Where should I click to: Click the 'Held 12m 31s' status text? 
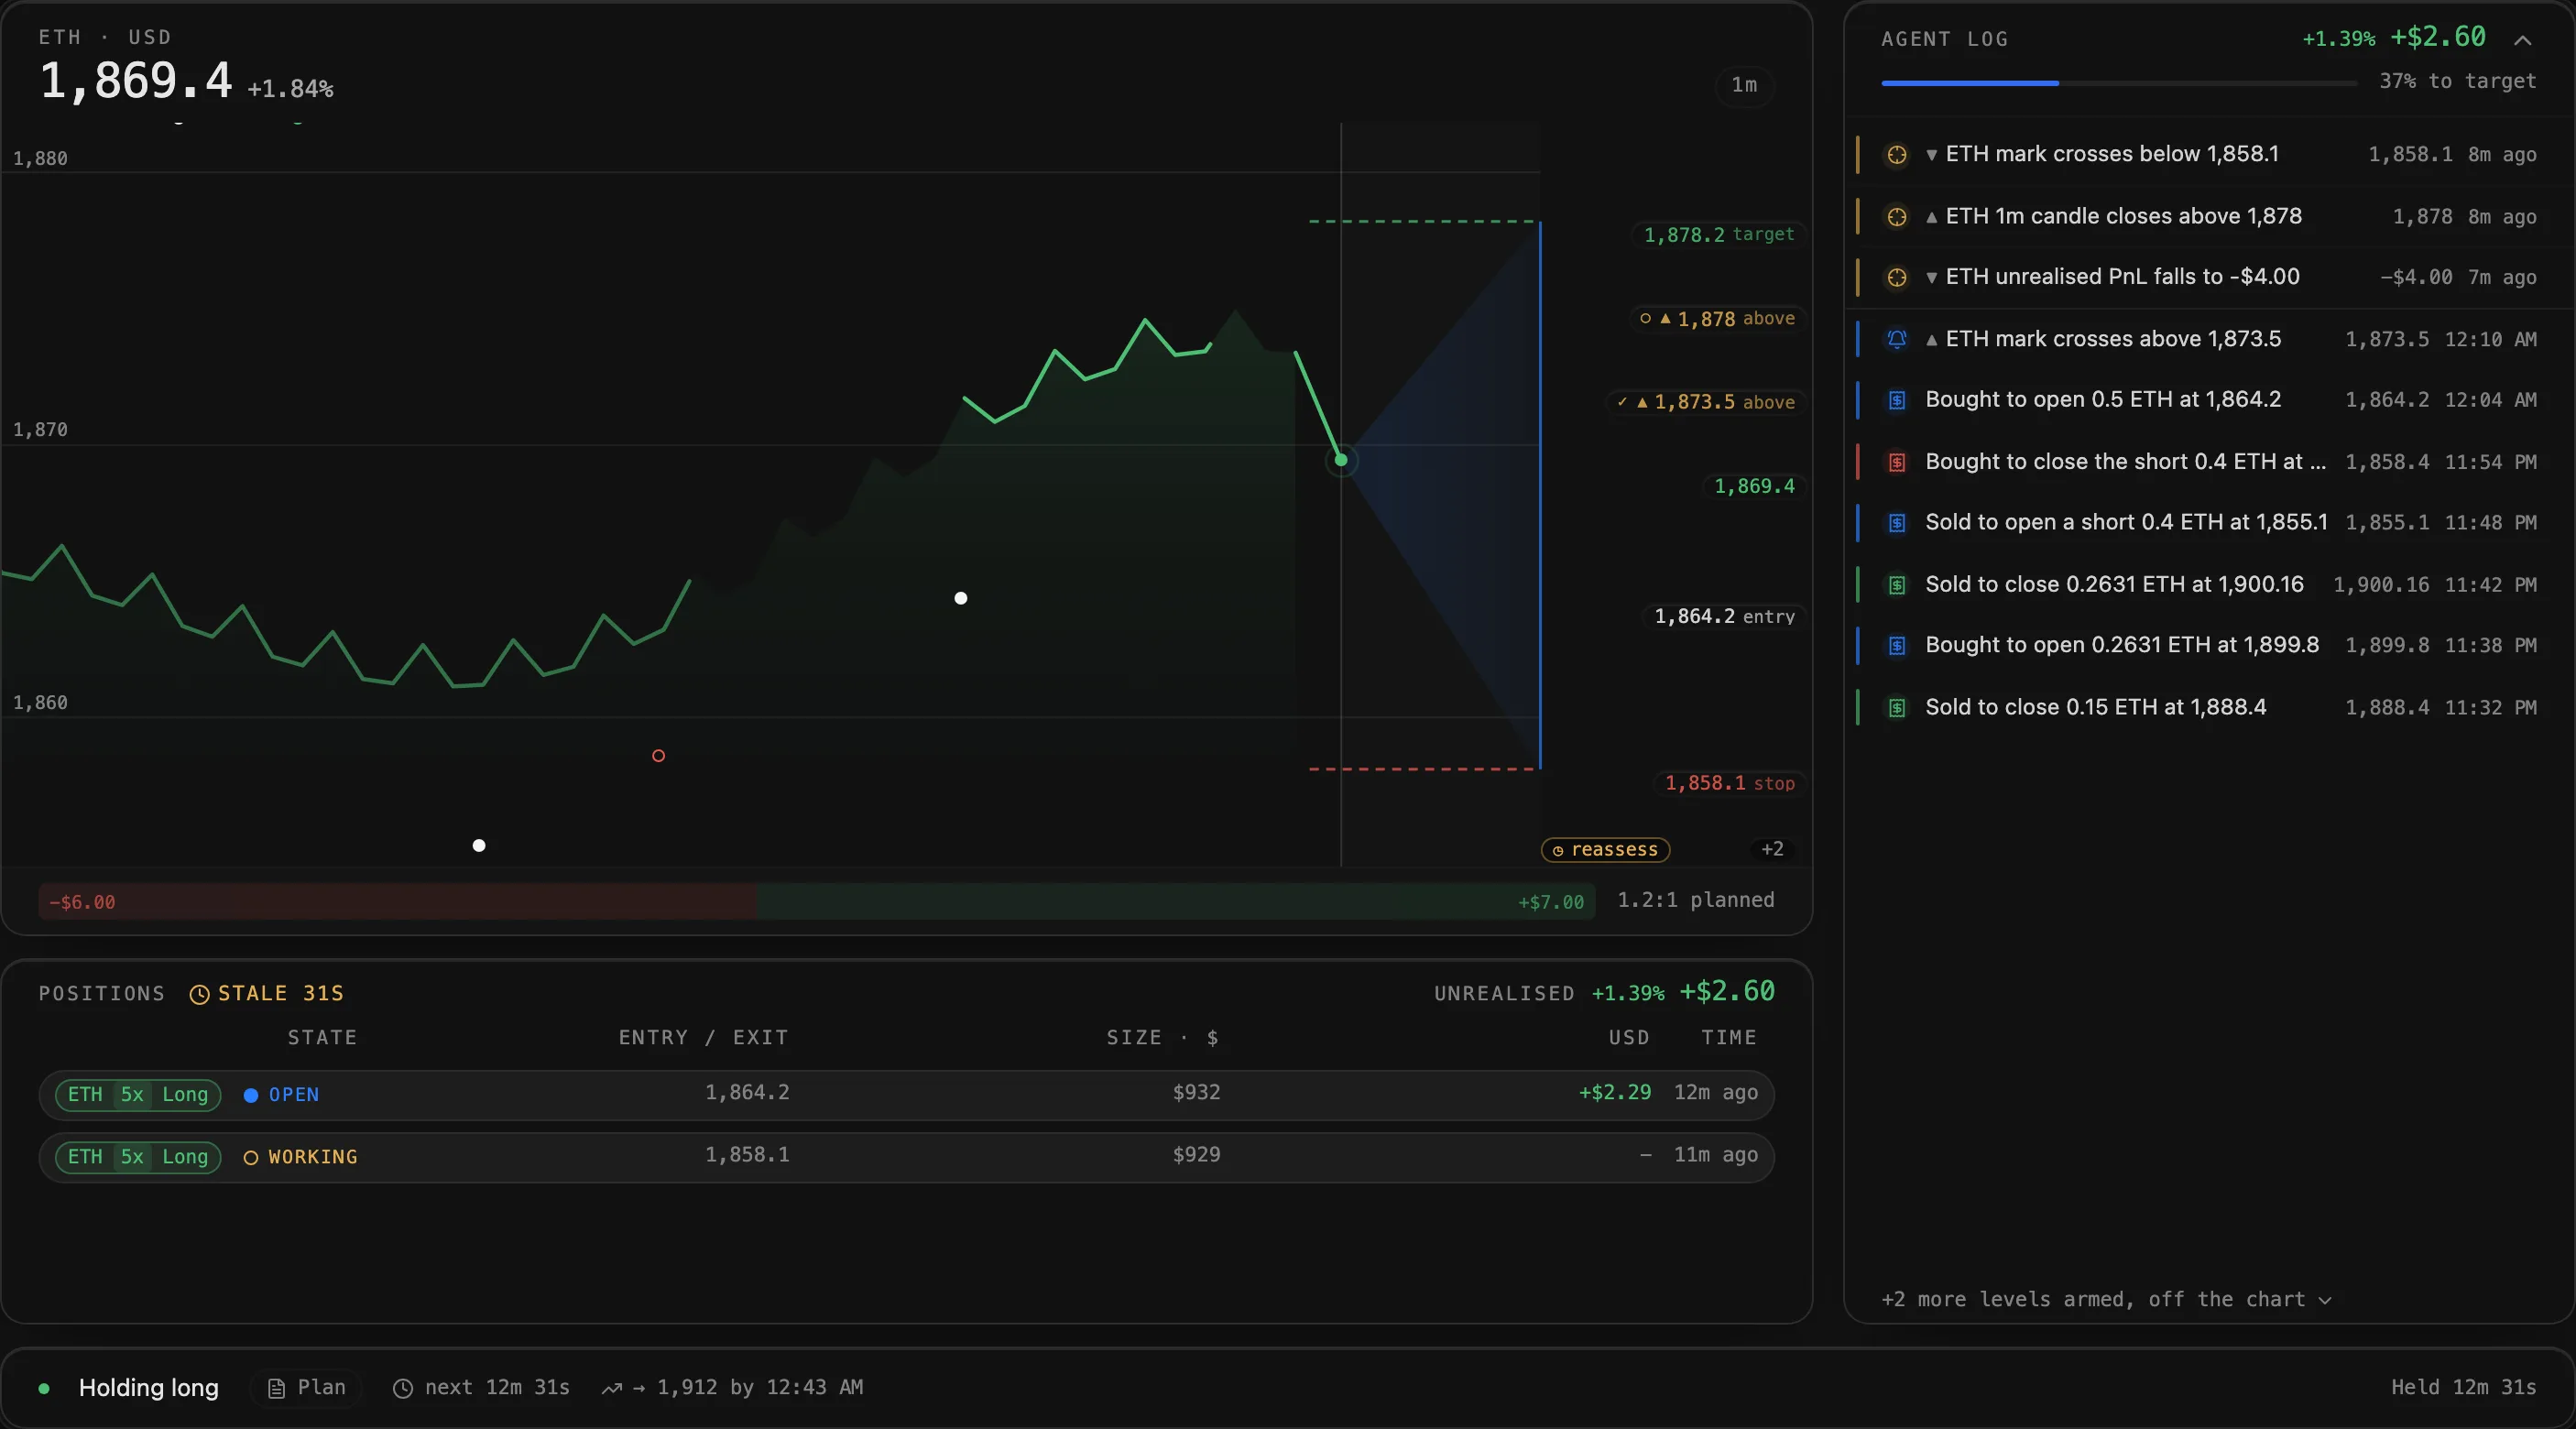2463,1388
